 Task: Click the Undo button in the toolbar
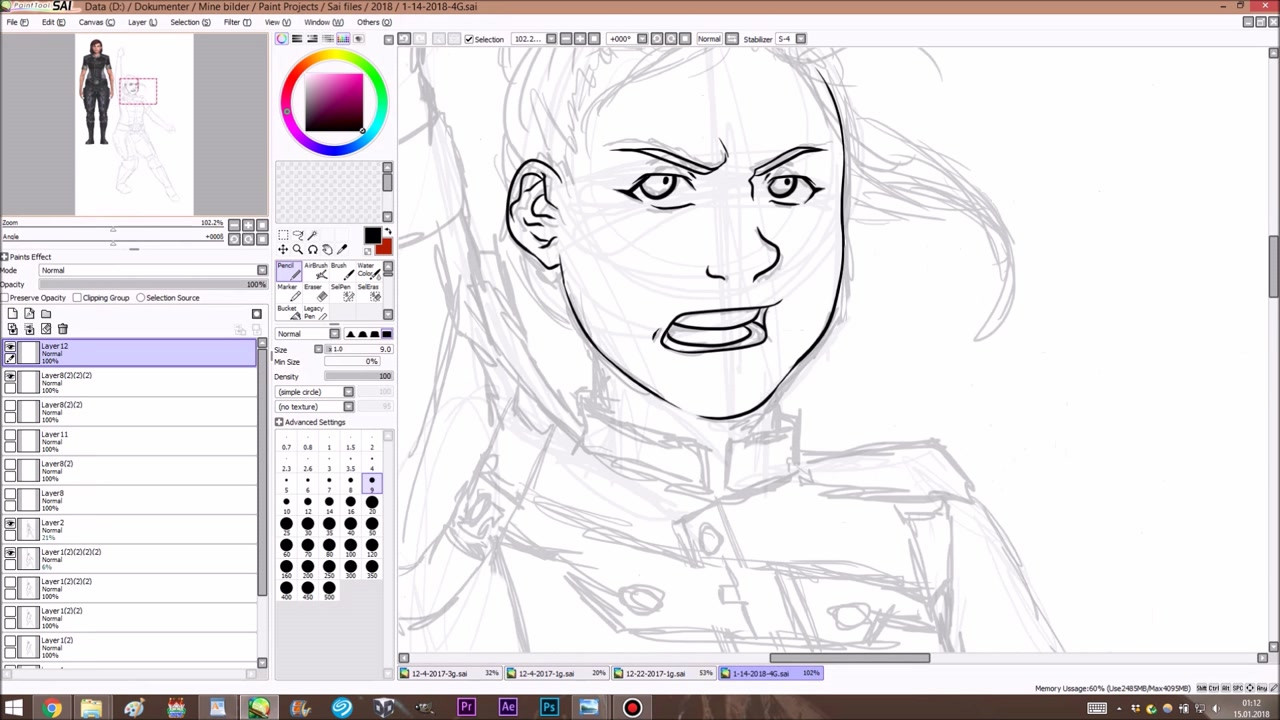[x=404, y=39]
